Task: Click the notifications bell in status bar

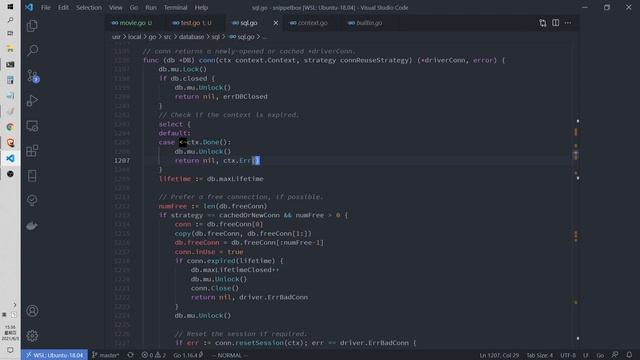Action: click(629, 355)
